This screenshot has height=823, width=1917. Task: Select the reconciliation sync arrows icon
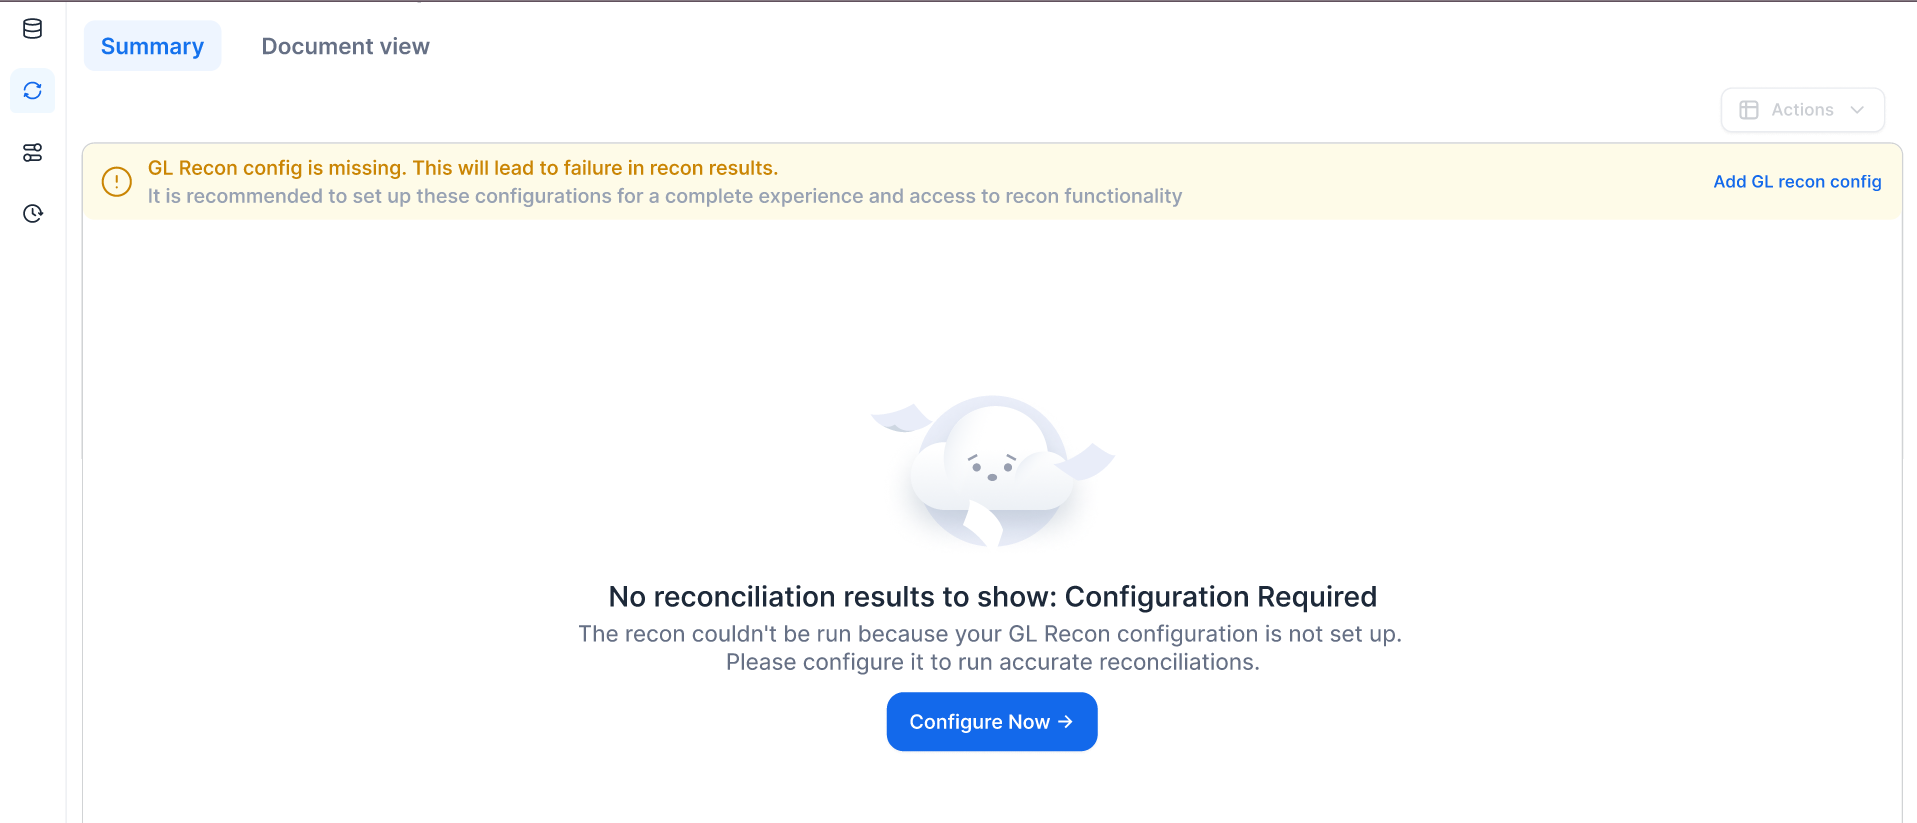click(32, 91)
